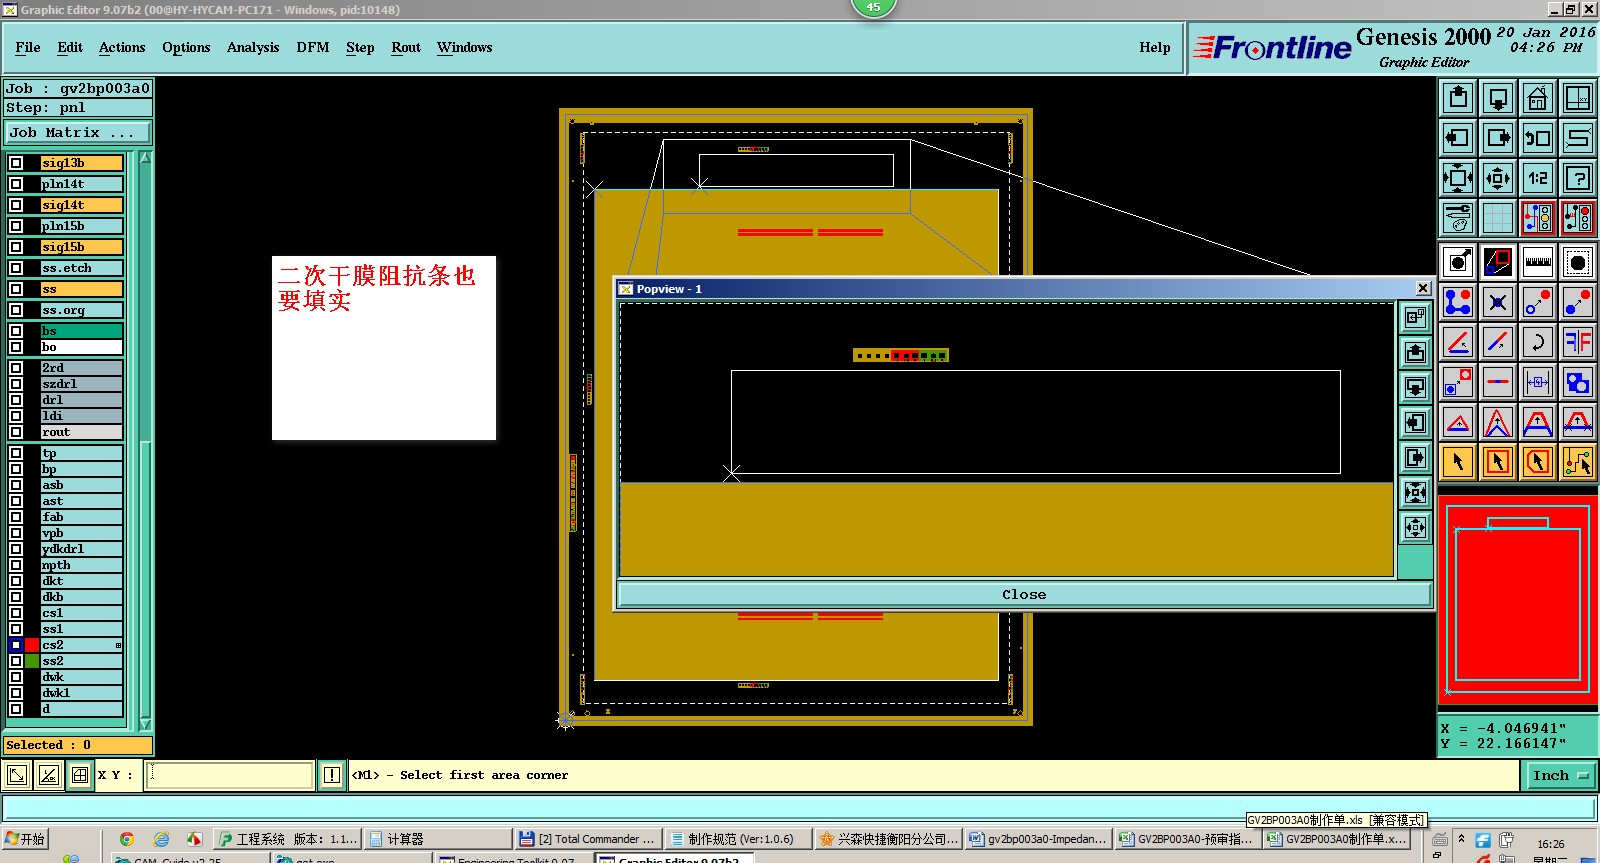This screenshot has height=863, width=1600.
Task: Click red color swatch of layer cs2
Action: 32,645
